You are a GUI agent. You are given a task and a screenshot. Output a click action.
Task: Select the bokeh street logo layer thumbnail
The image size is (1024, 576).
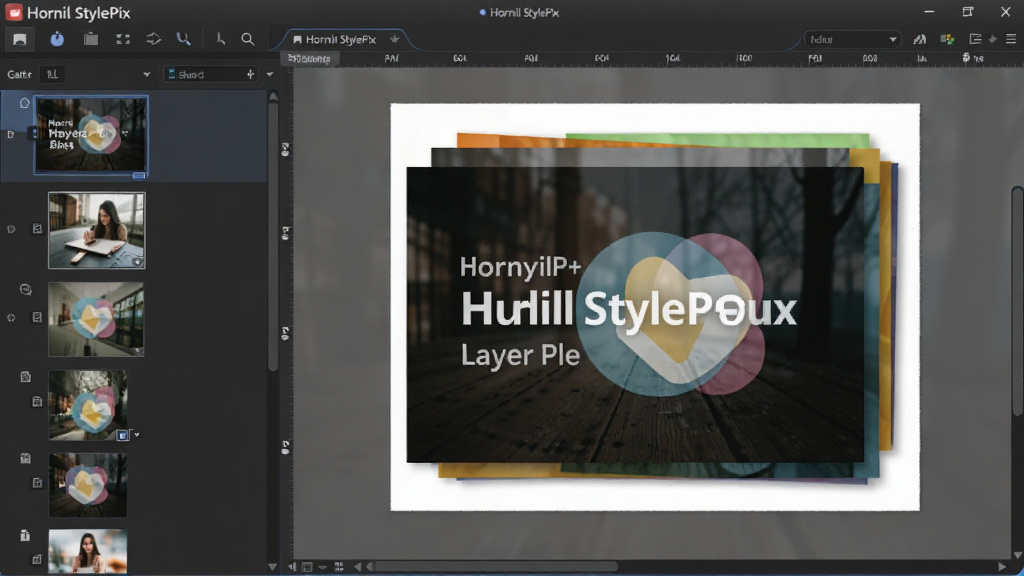click(x=88, y=405)
